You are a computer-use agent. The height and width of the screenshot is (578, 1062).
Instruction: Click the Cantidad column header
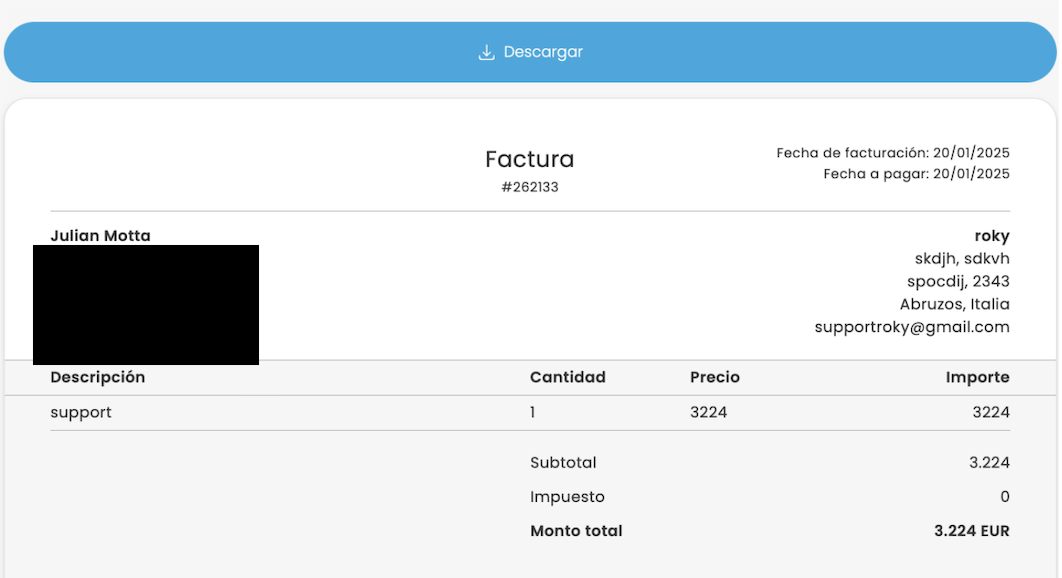(x=567, y=377)
